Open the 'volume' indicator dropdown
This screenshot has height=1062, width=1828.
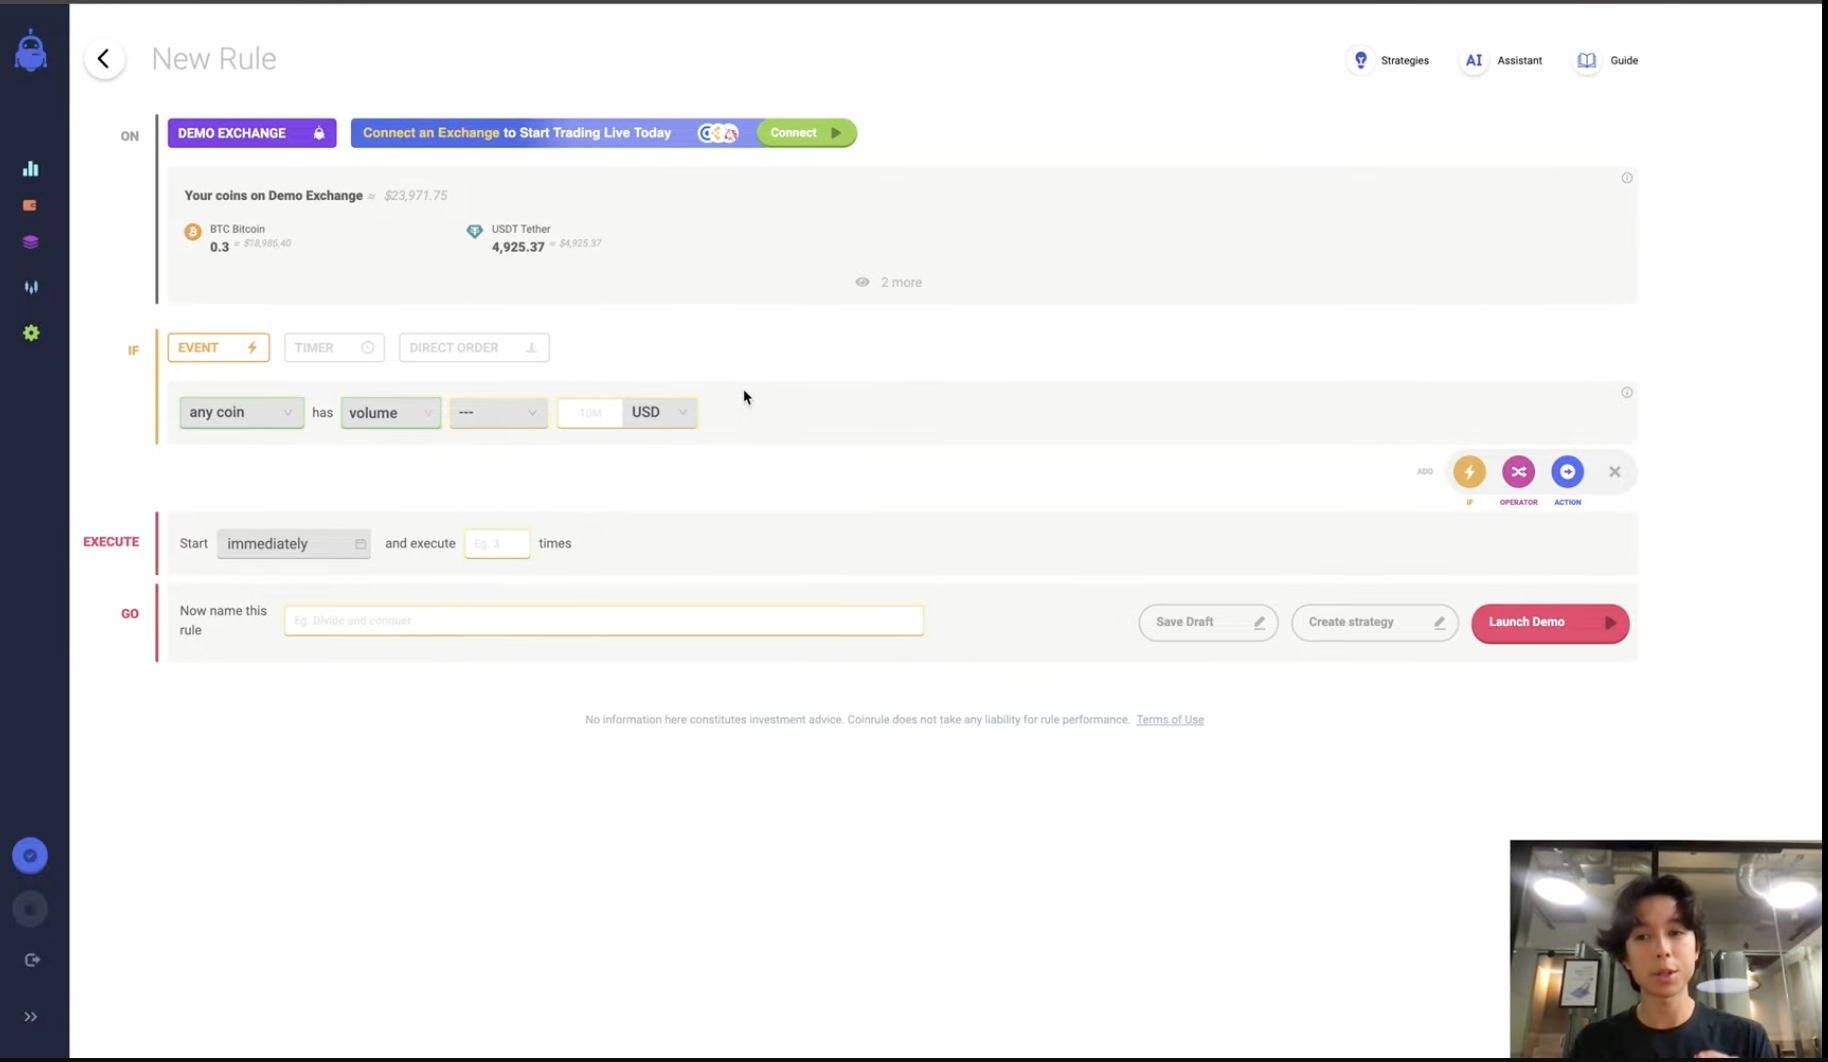click(390, 413)
